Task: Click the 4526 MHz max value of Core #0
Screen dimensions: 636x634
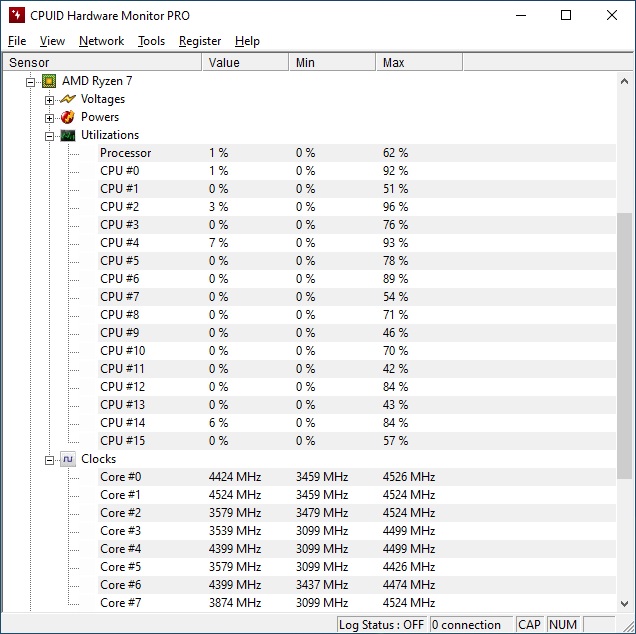Action: click(x=409, y=477)
